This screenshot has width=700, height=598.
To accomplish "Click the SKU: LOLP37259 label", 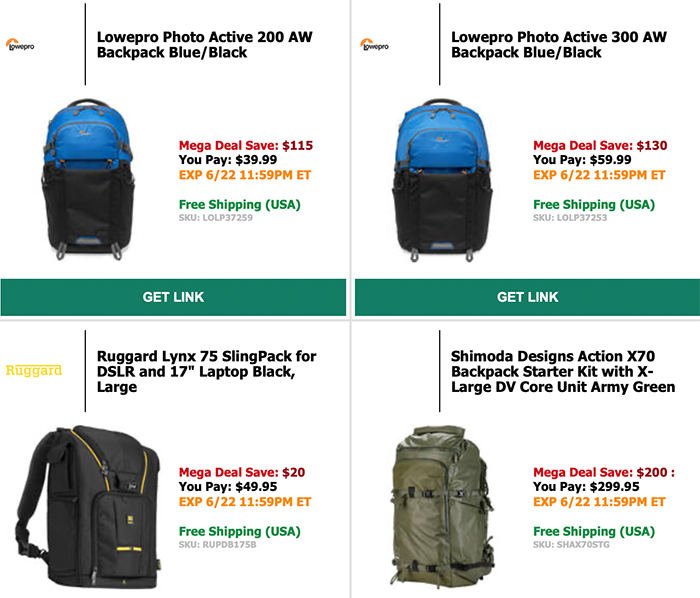I will click(216, 218).
